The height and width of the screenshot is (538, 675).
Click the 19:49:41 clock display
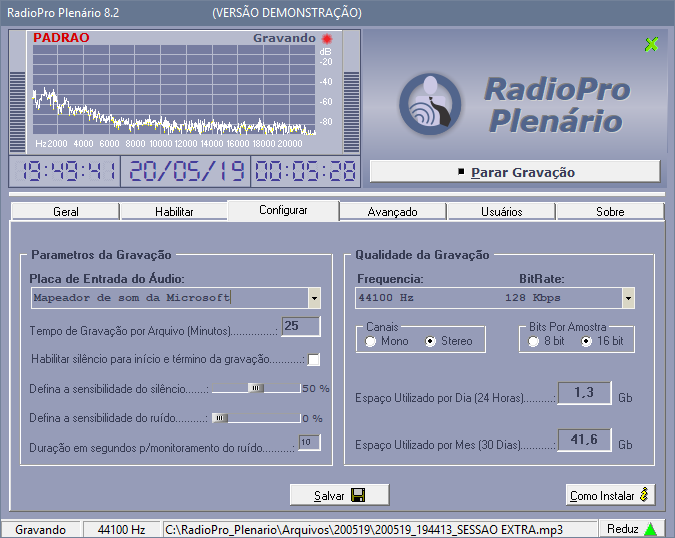click(65, 171)
